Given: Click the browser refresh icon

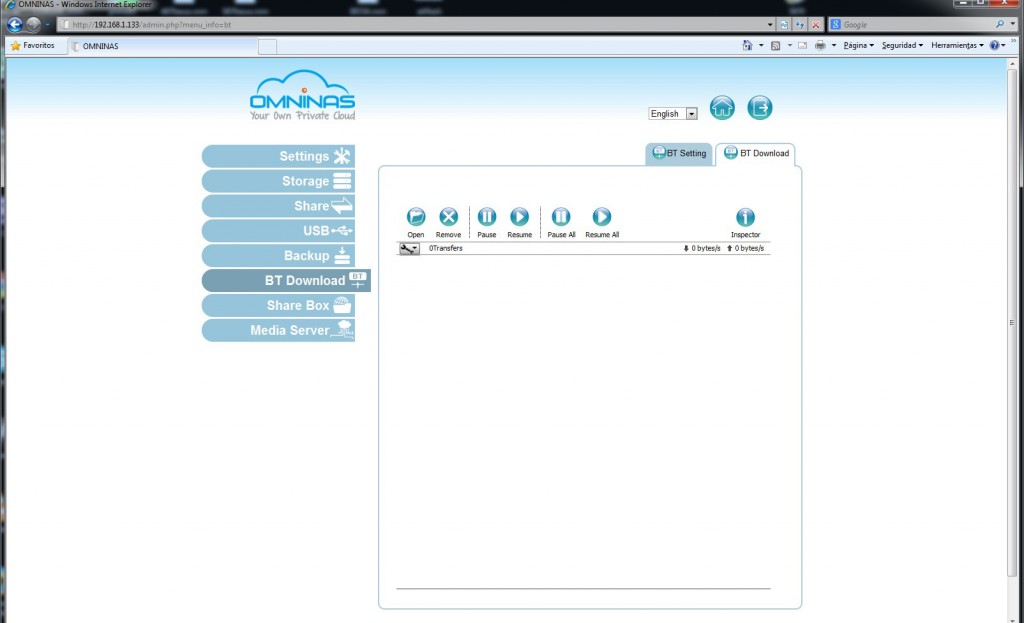Looking at the screenshot, I should [x=800, y=25].
